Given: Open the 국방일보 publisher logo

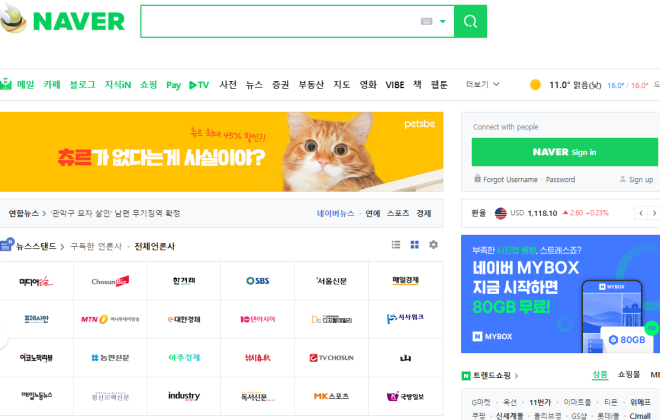Looking at the screenshot, I should 405,396.
